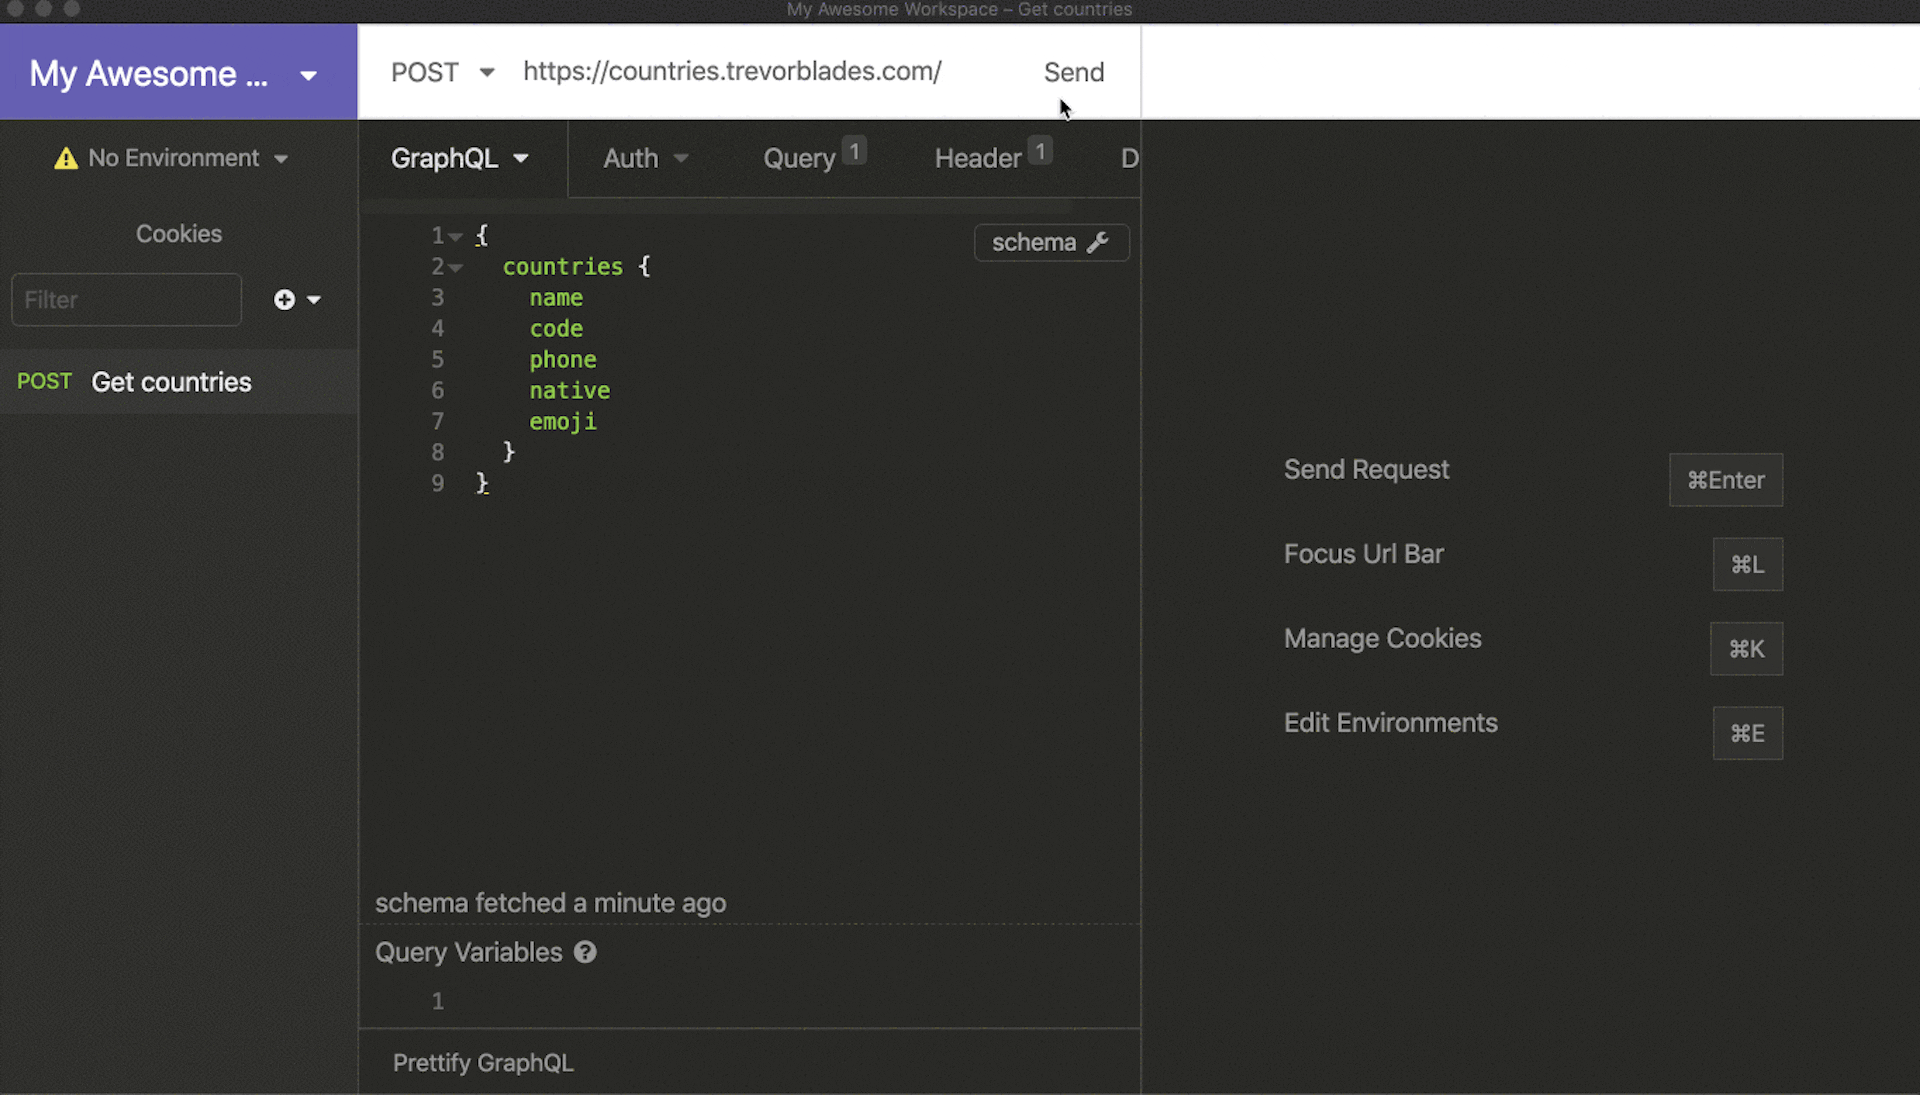Open the new request plus icon

click(284, 299)
